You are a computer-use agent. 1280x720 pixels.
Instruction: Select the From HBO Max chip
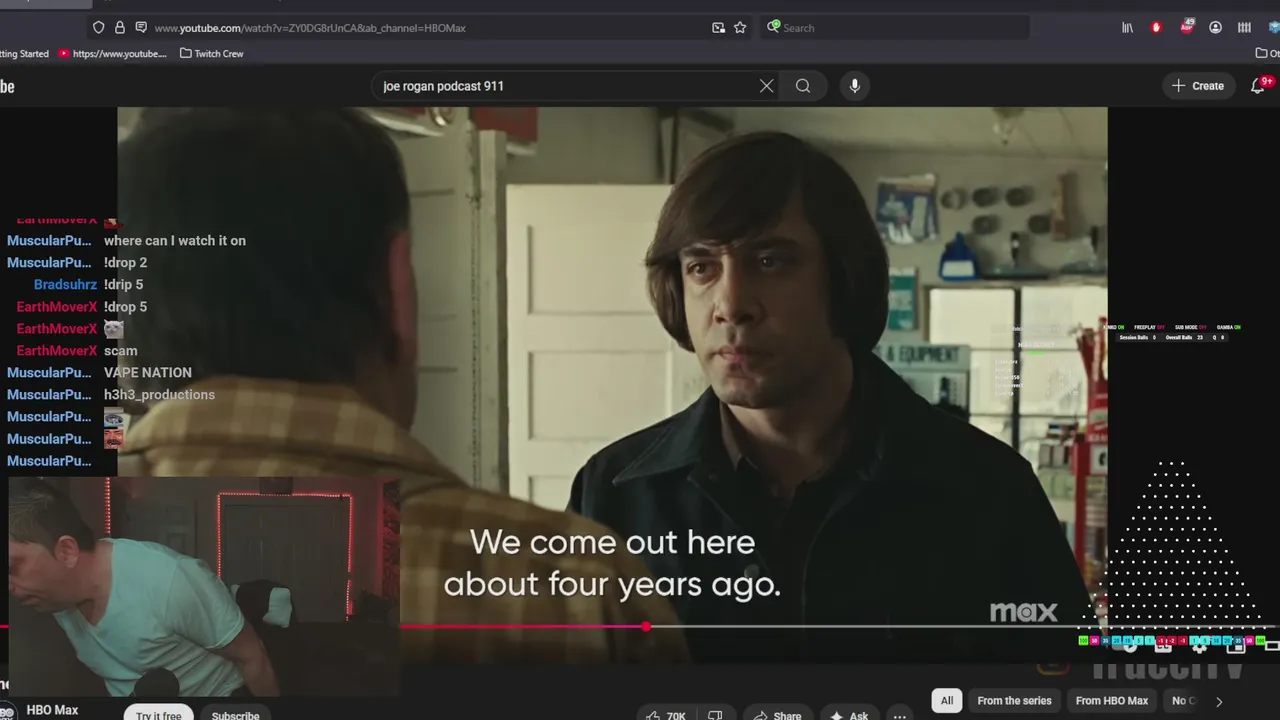1112,701
